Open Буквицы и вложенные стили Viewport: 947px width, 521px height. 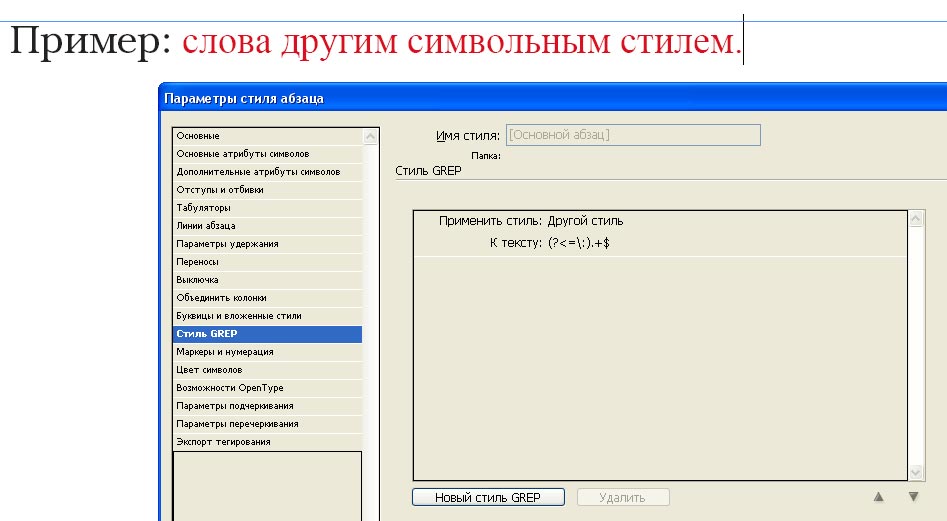click(x=268, y=316)
